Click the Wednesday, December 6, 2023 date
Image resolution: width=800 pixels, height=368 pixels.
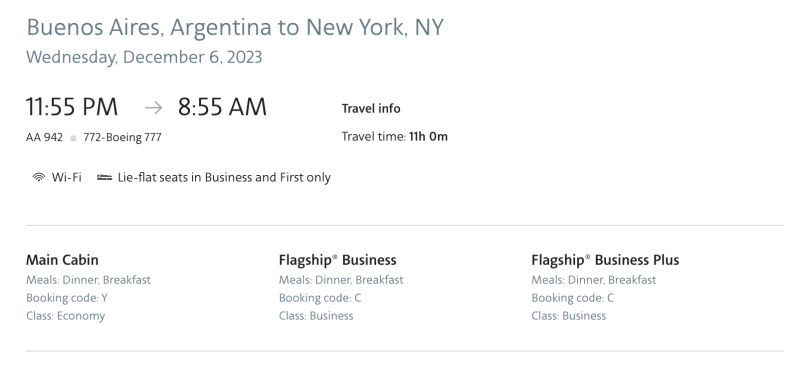[x=144, y=57]
